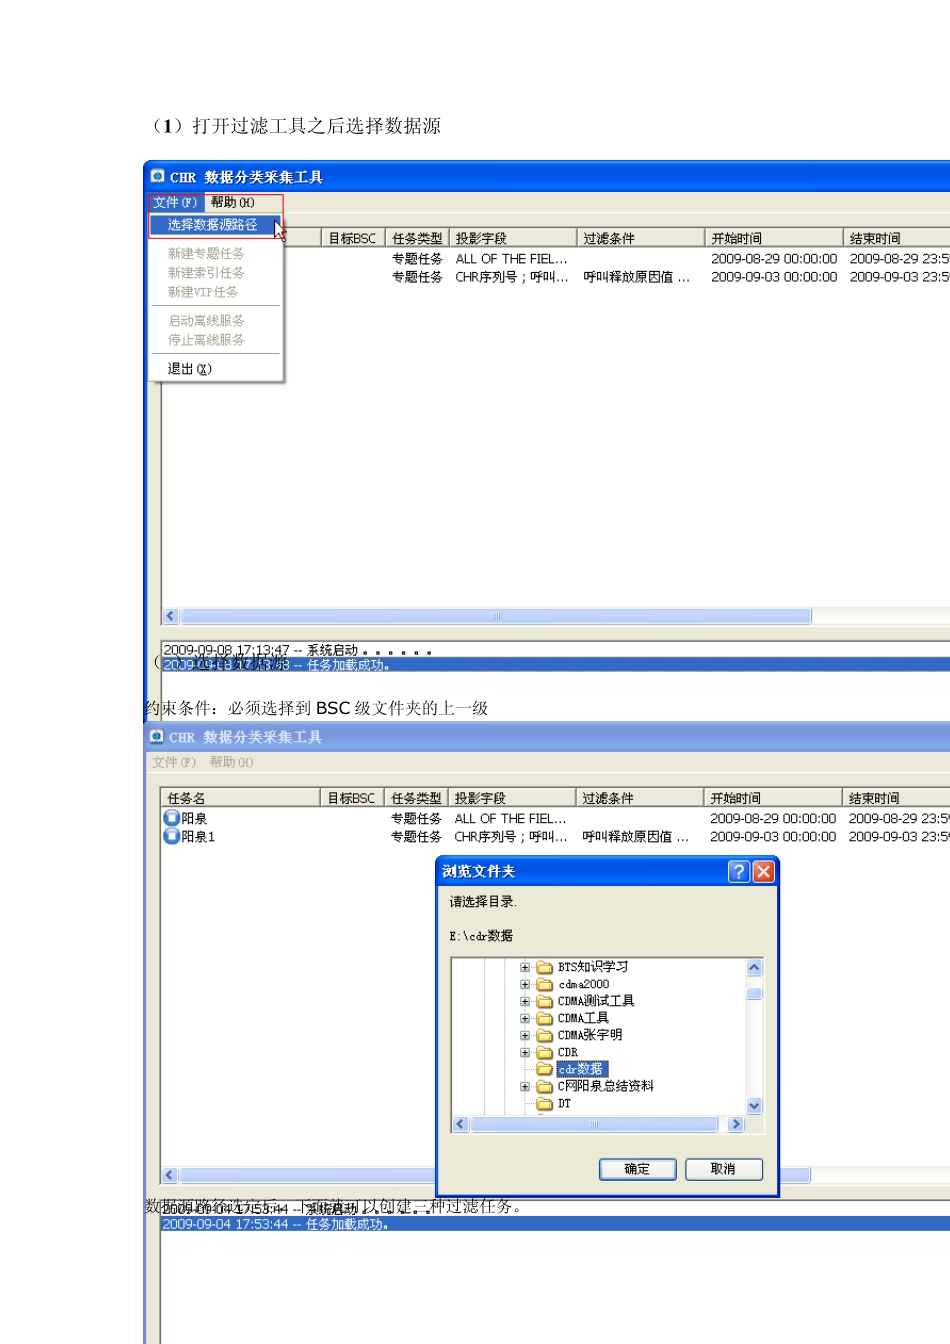
Task: Click 目标BSC column header in top window
Action: 353,238
